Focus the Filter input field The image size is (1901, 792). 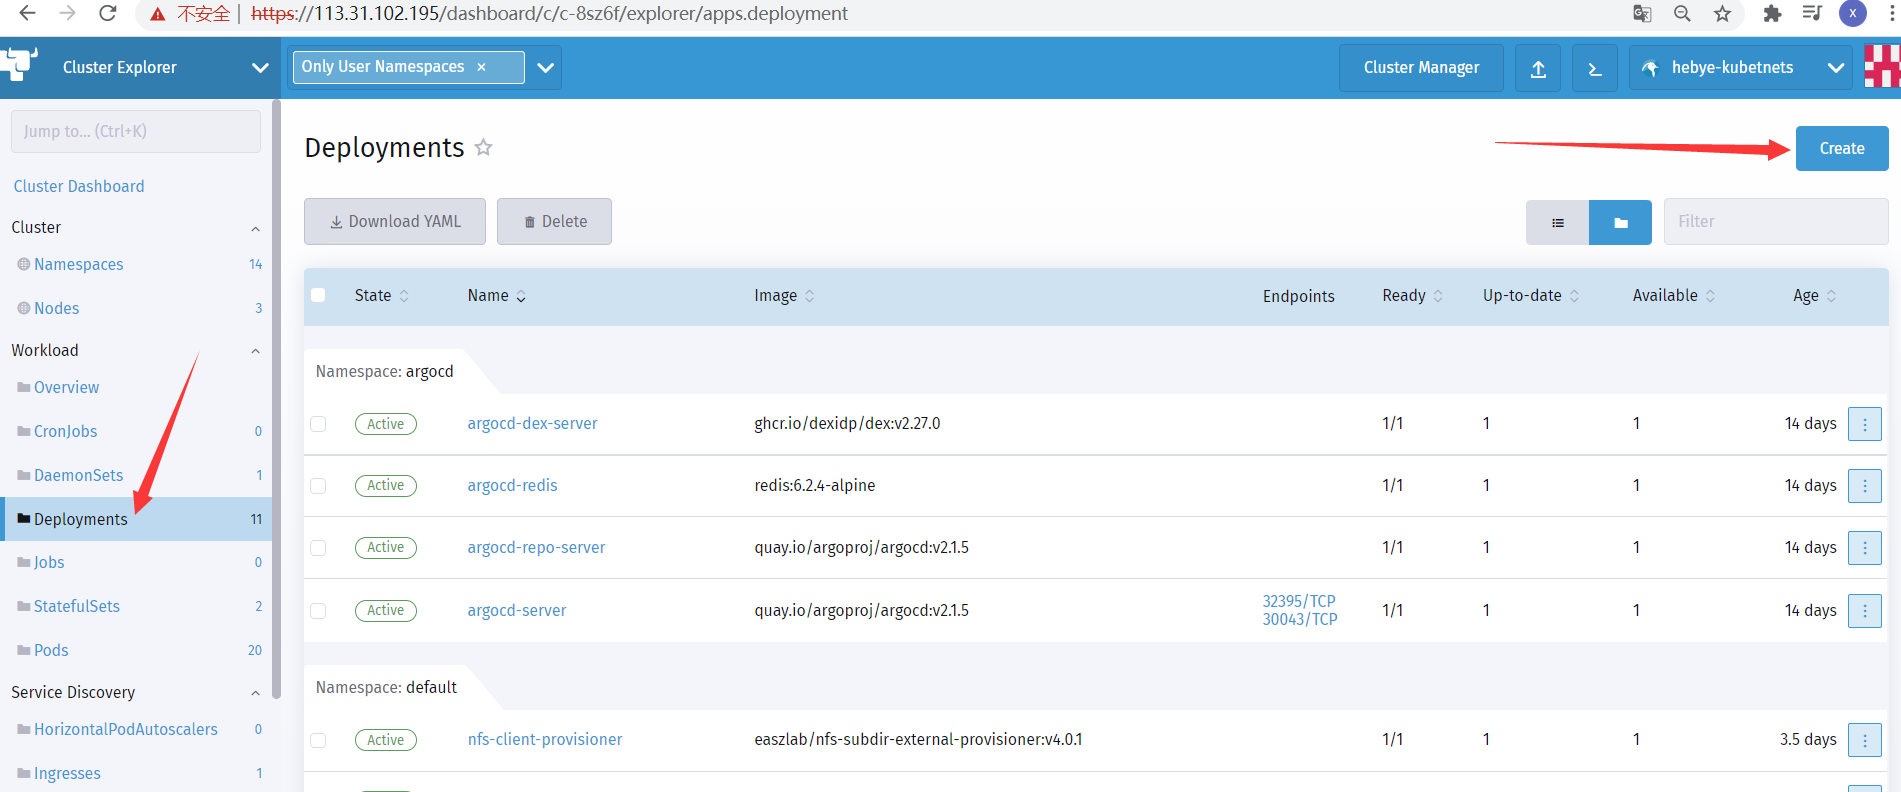pyautogui.click(x=1776, y=222)
